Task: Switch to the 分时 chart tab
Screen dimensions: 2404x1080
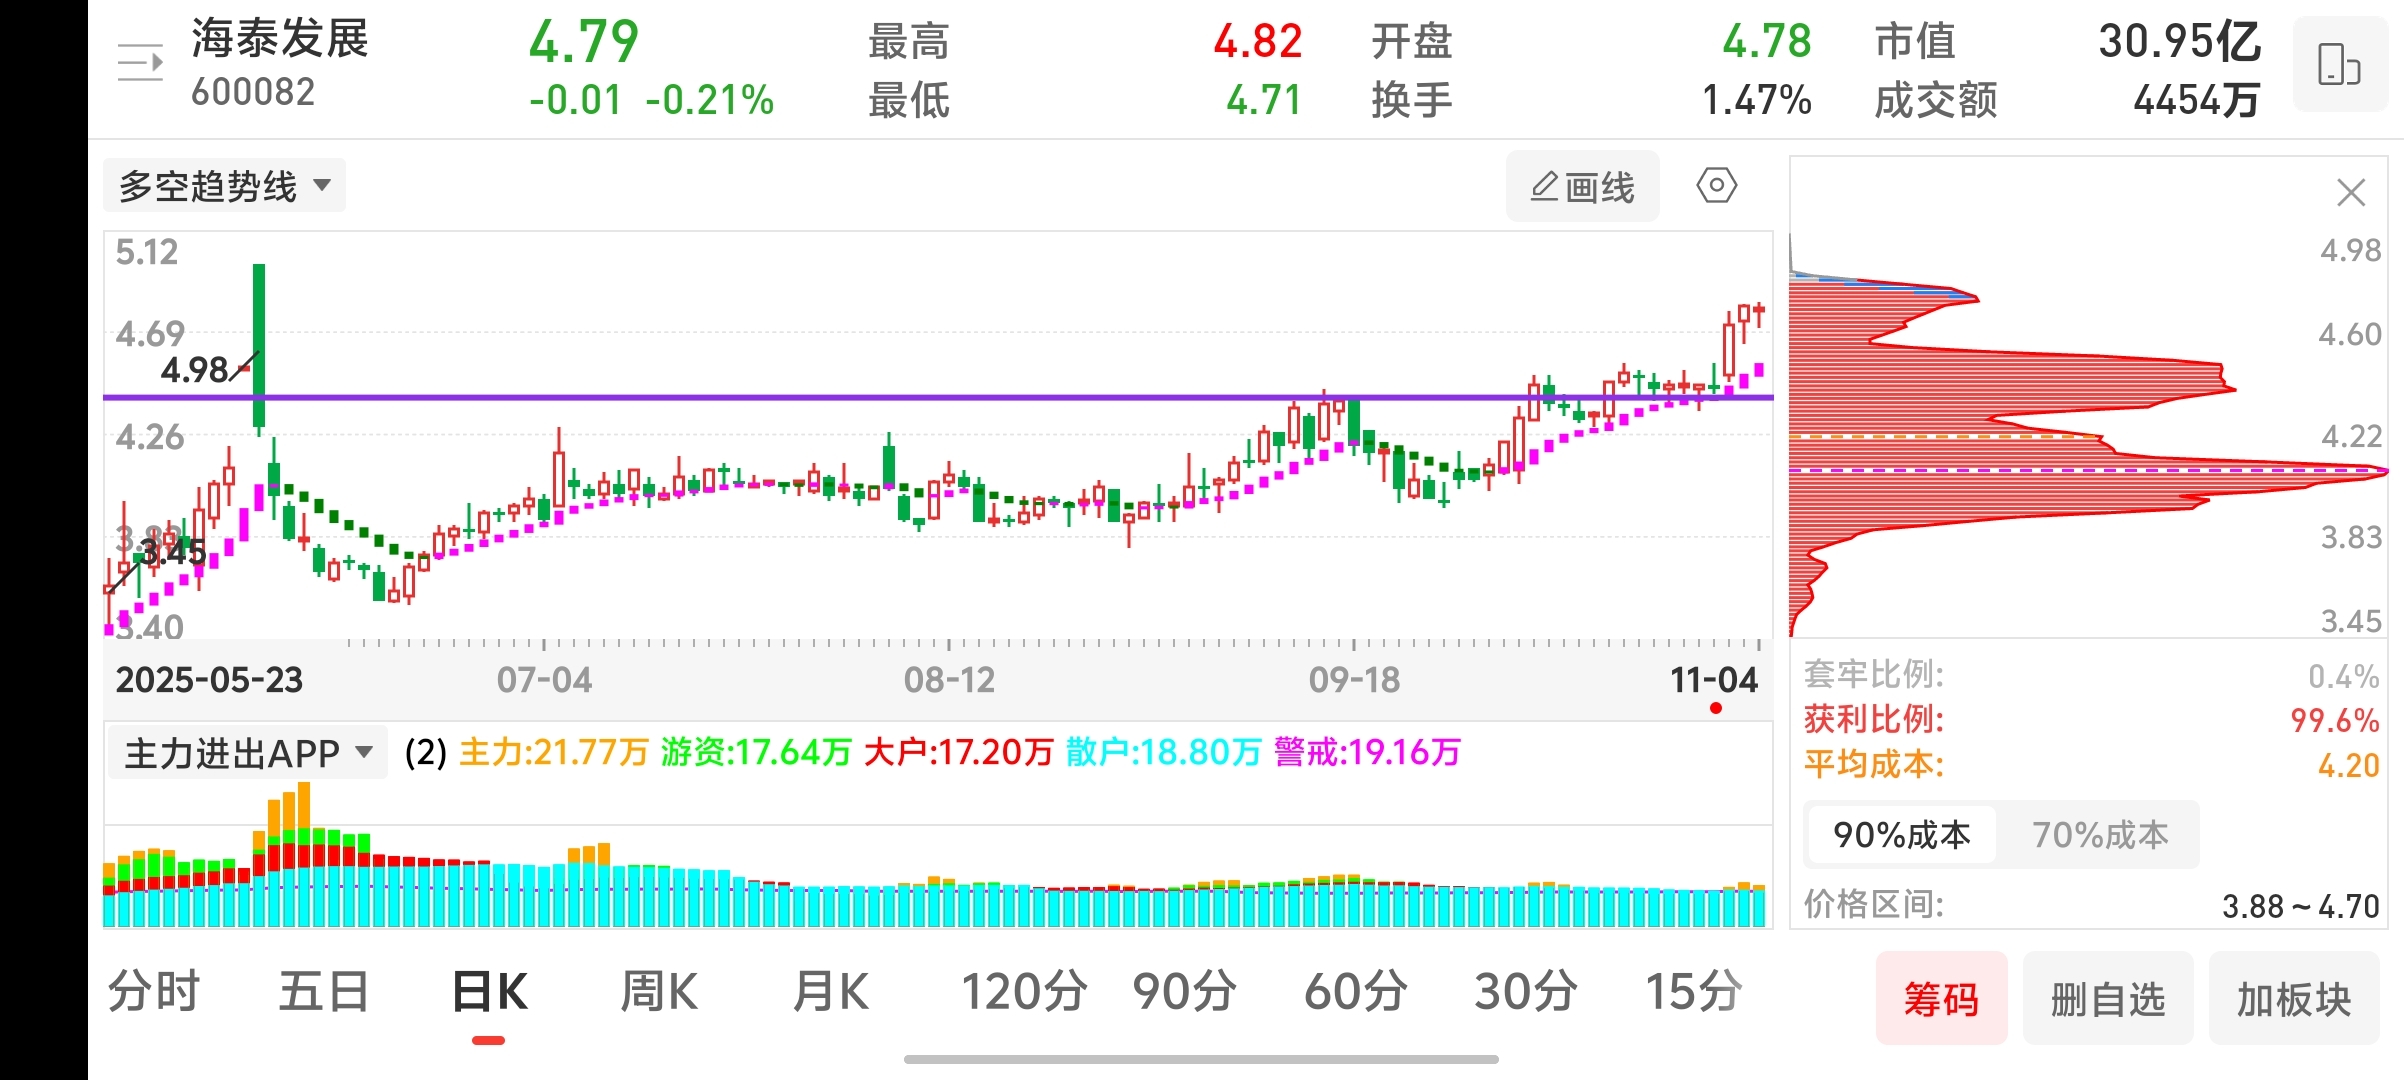Action: (154, 992)
